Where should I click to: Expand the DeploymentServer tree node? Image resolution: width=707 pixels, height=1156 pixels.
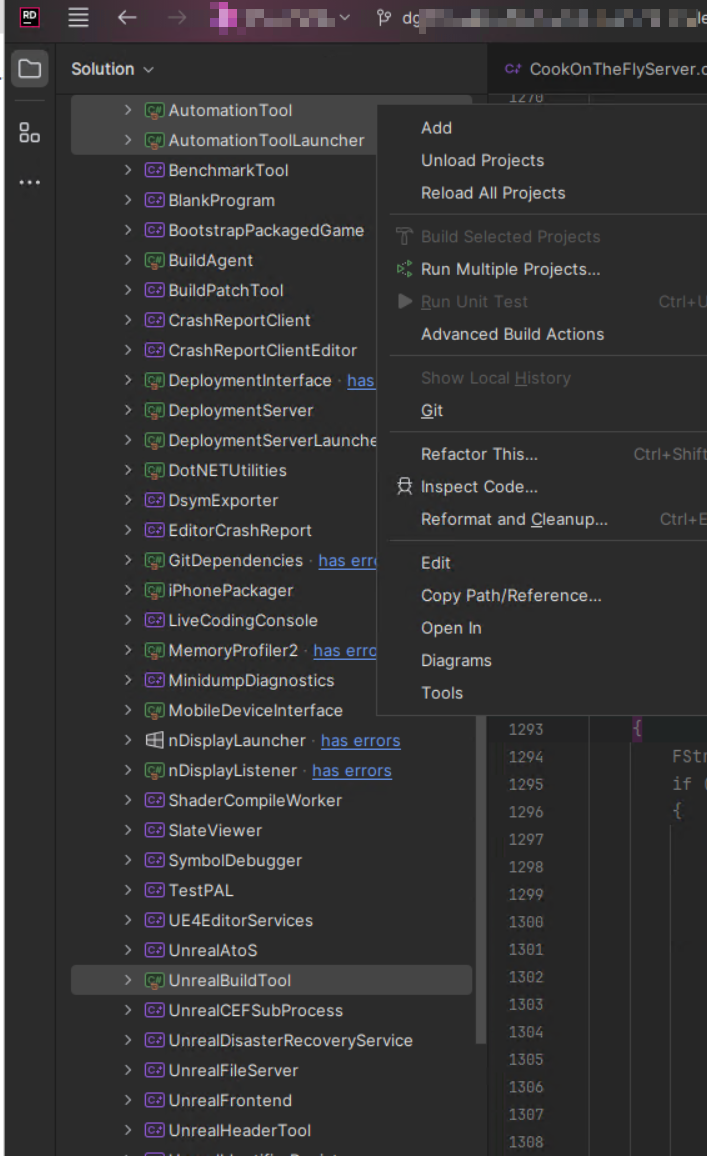click(x=128, y=410)
